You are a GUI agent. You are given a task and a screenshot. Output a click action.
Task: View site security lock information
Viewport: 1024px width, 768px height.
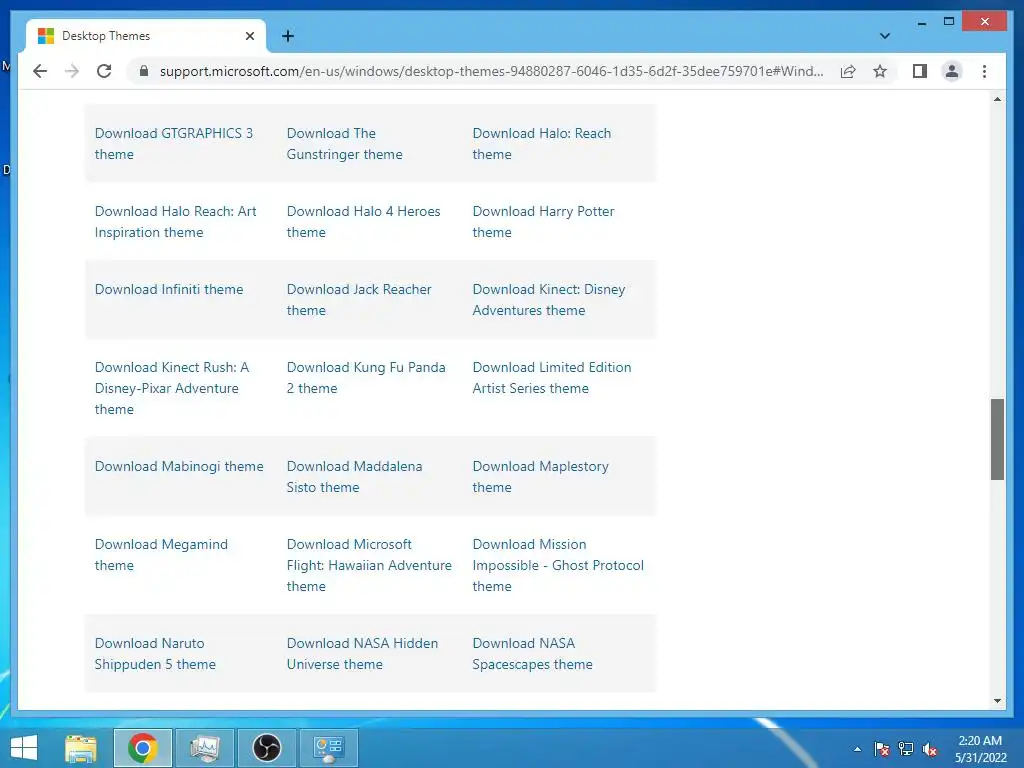point(144,71)
